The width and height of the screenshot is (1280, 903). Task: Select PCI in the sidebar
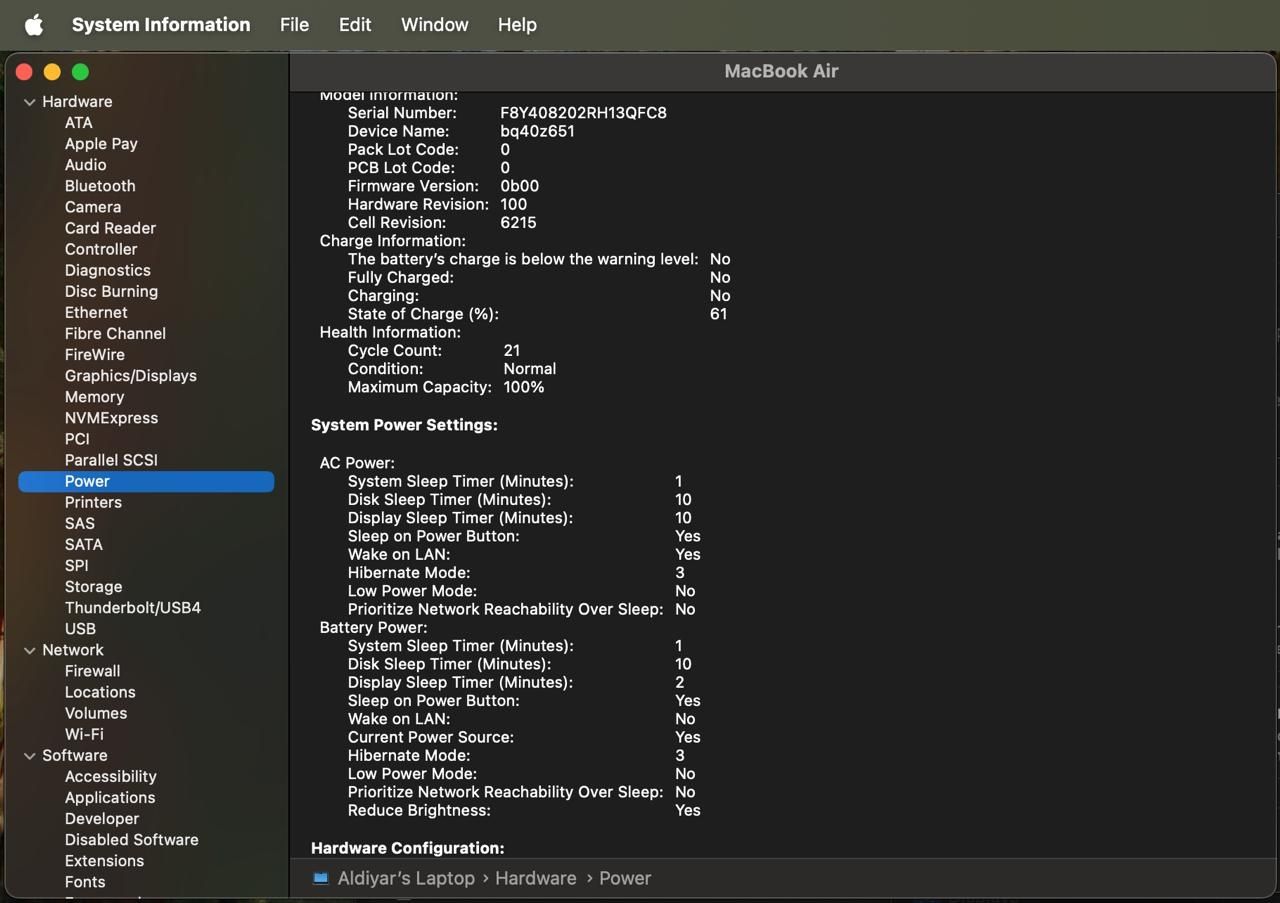click(77, 439)
